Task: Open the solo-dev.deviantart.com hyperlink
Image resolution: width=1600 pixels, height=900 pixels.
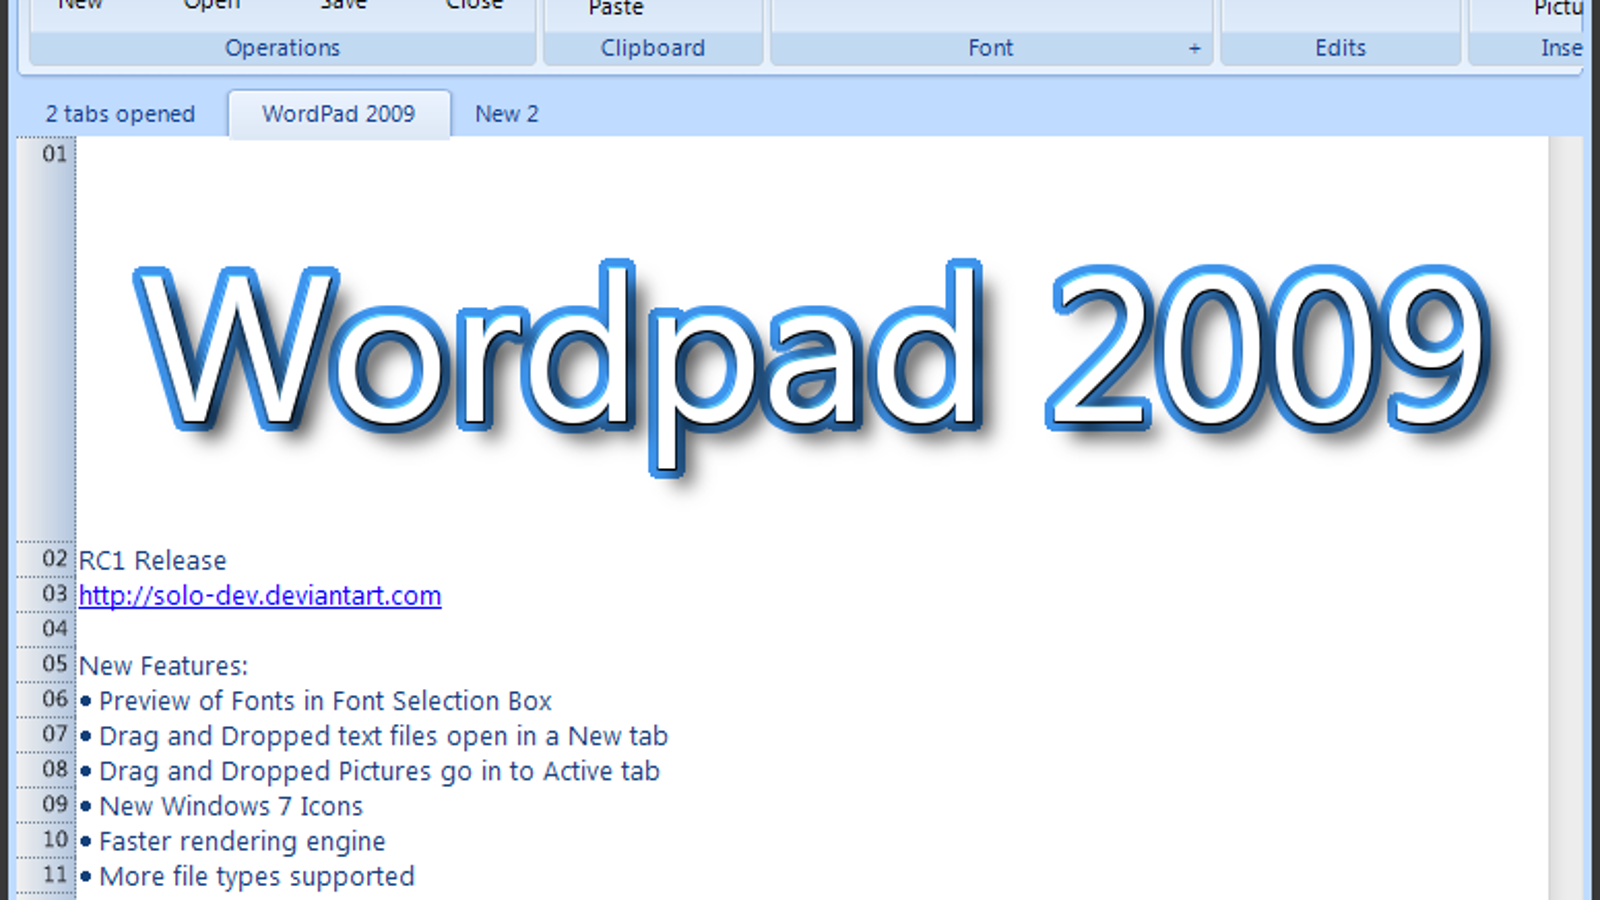Action: pos(260,596)
